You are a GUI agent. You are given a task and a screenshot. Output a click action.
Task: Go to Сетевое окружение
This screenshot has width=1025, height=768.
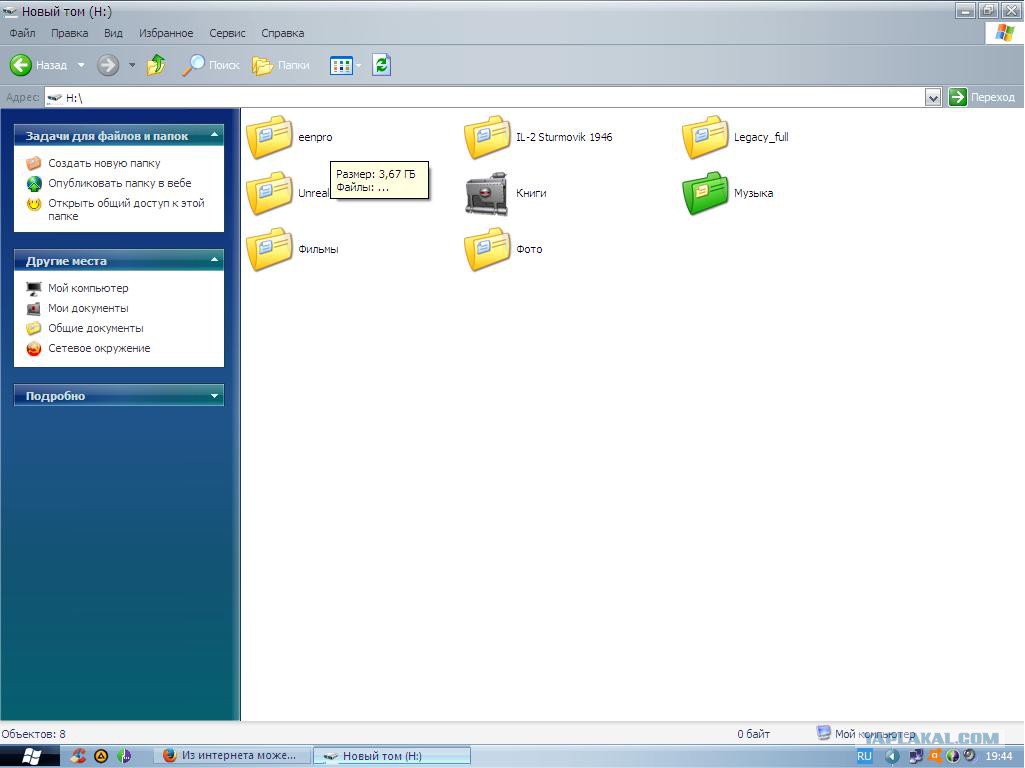pyautogui.click(x=99, y=348)
